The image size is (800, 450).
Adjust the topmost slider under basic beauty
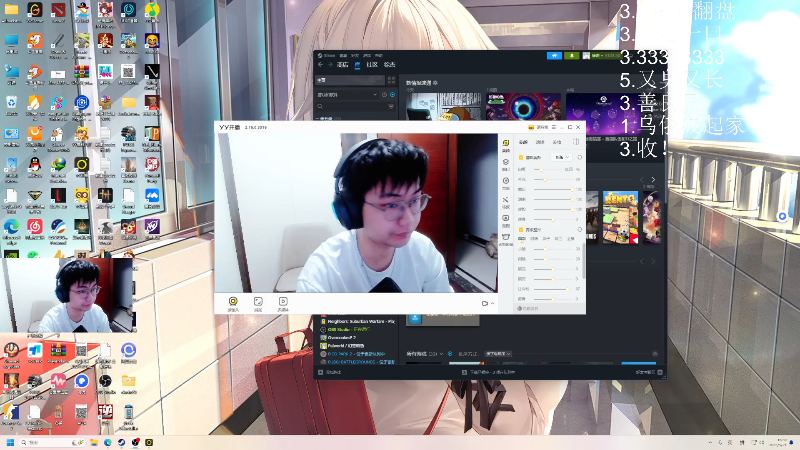click(x=549, y=169)
